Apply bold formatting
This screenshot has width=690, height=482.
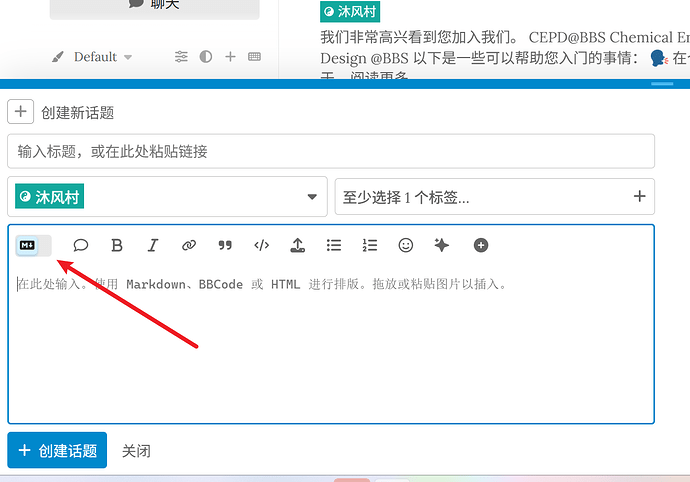tap(117, 245)
